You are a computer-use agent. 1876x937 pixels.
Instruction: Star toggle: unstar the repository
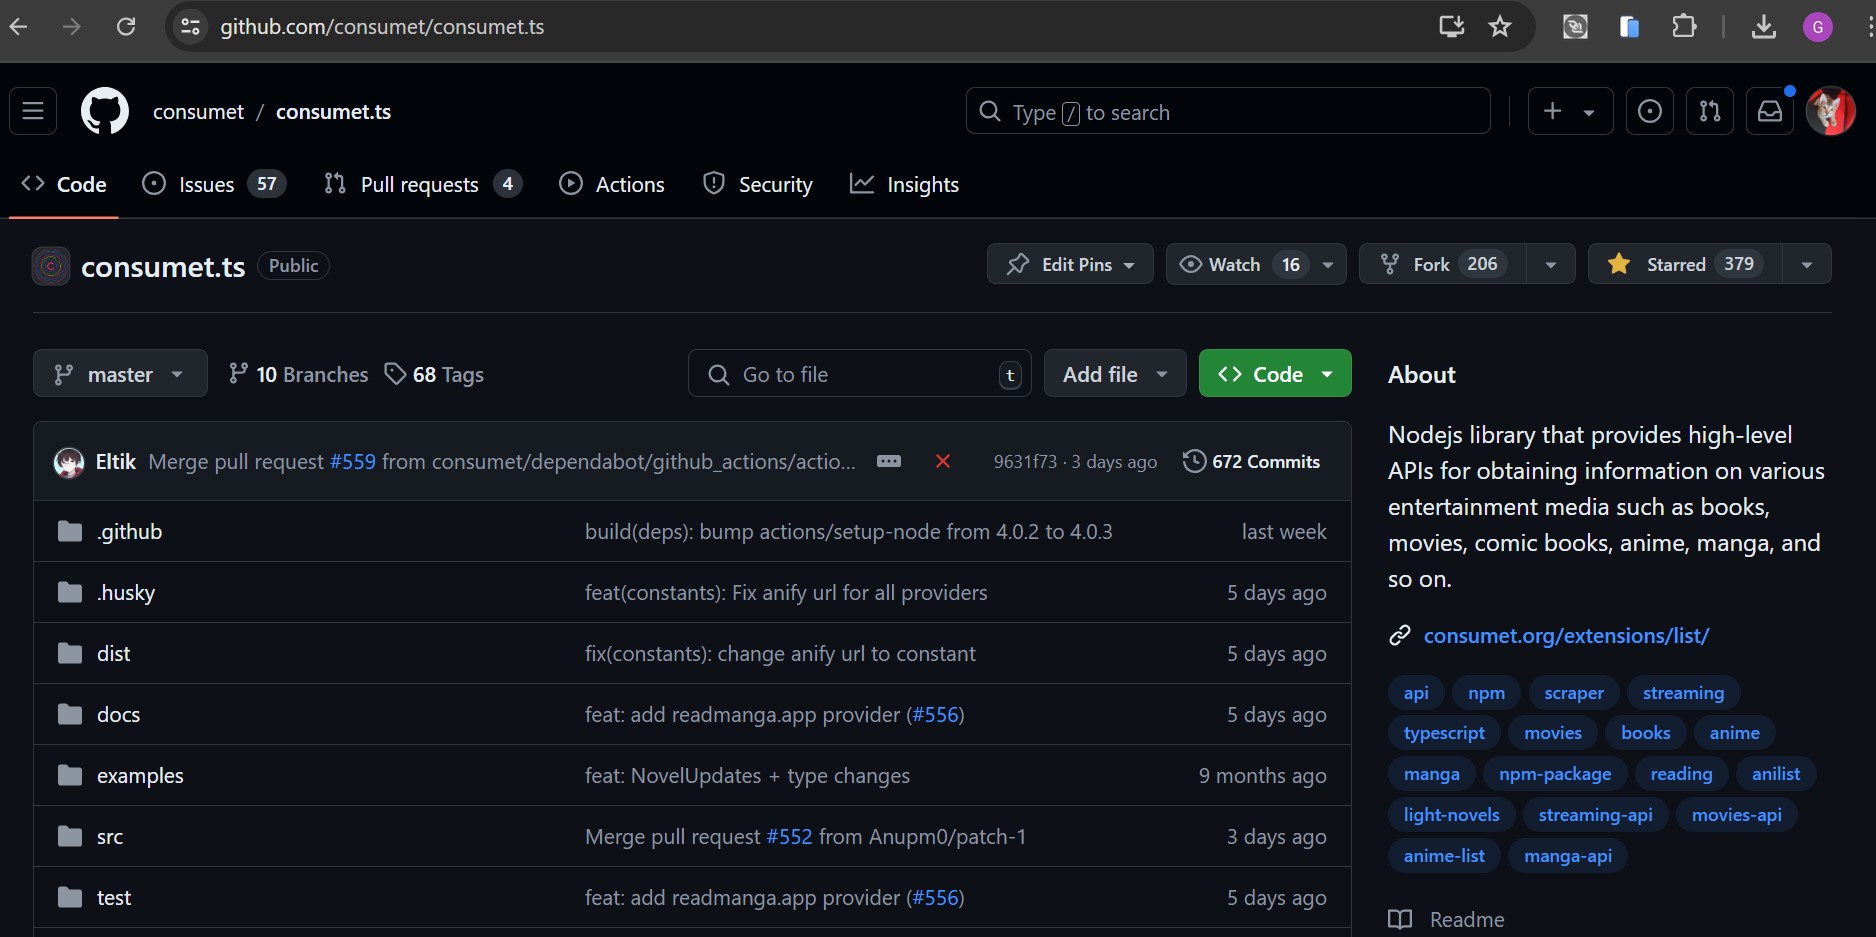[1685, 264]
